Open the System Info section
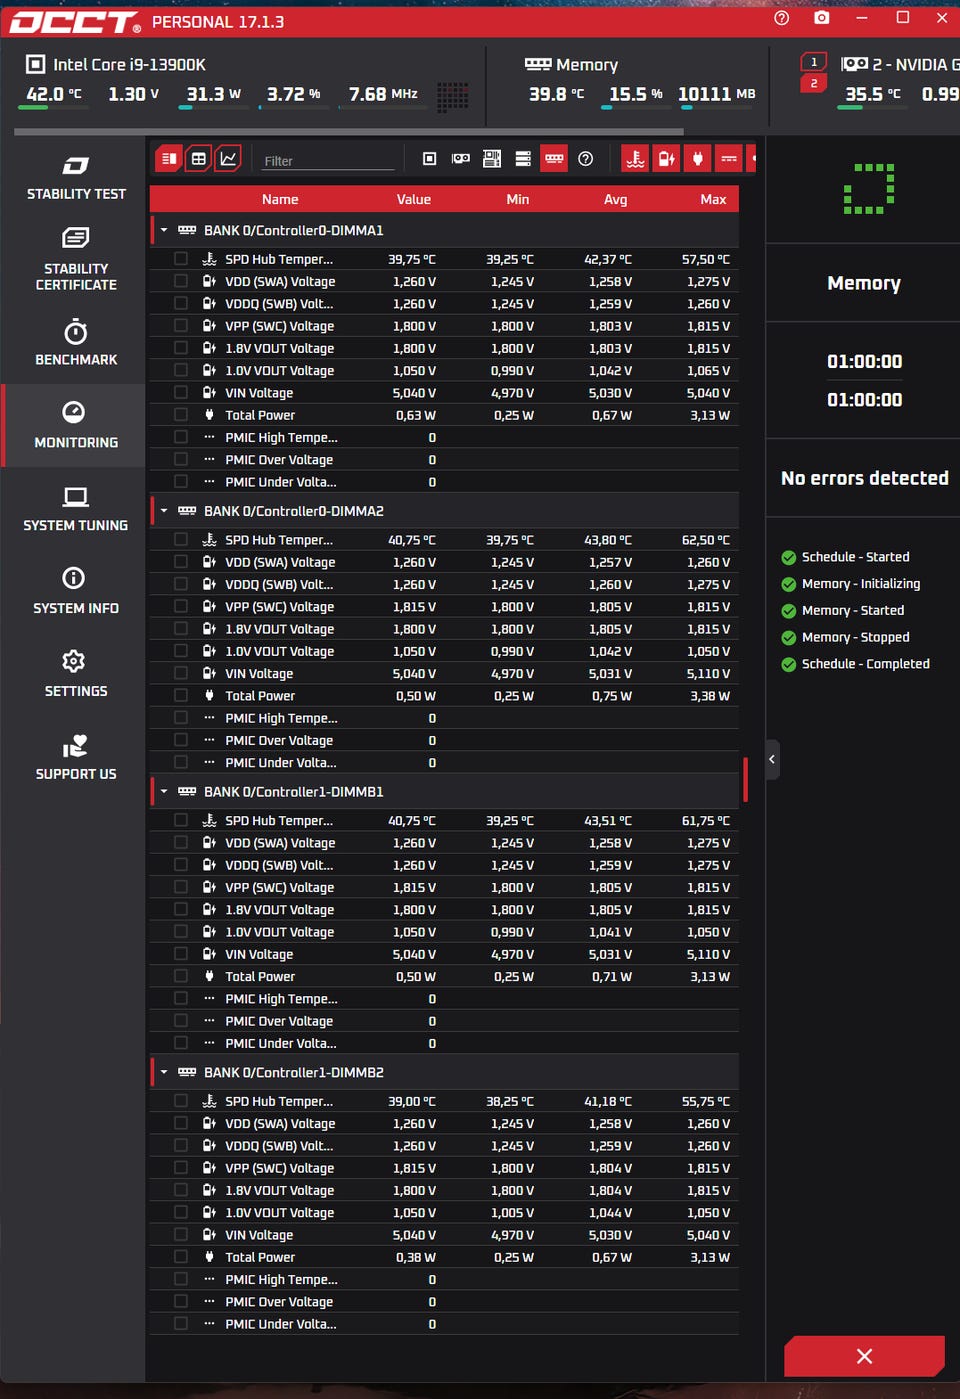Screen dimensions: 960x1399 coord(76,592)
